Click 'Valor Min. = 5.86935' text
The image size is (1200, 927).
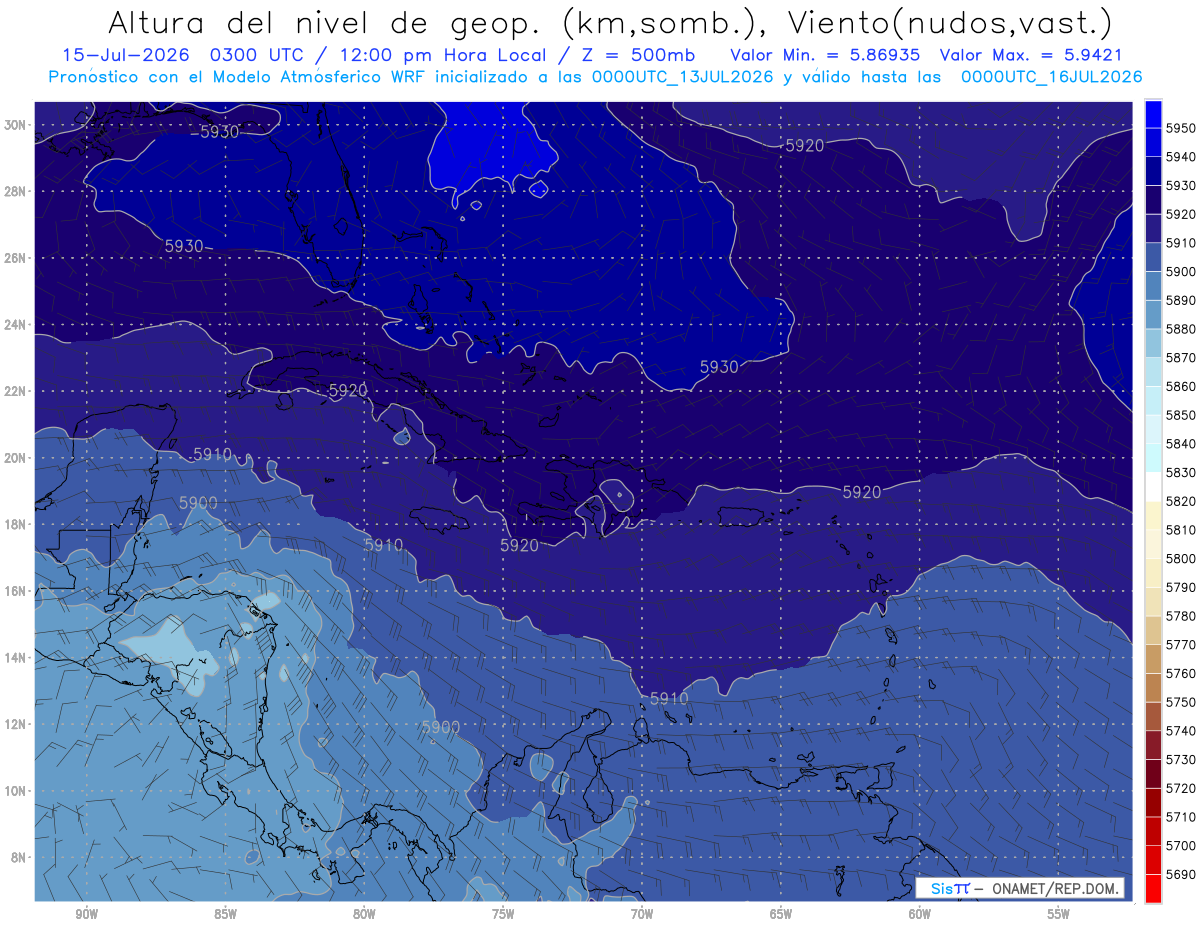(825, 55)
